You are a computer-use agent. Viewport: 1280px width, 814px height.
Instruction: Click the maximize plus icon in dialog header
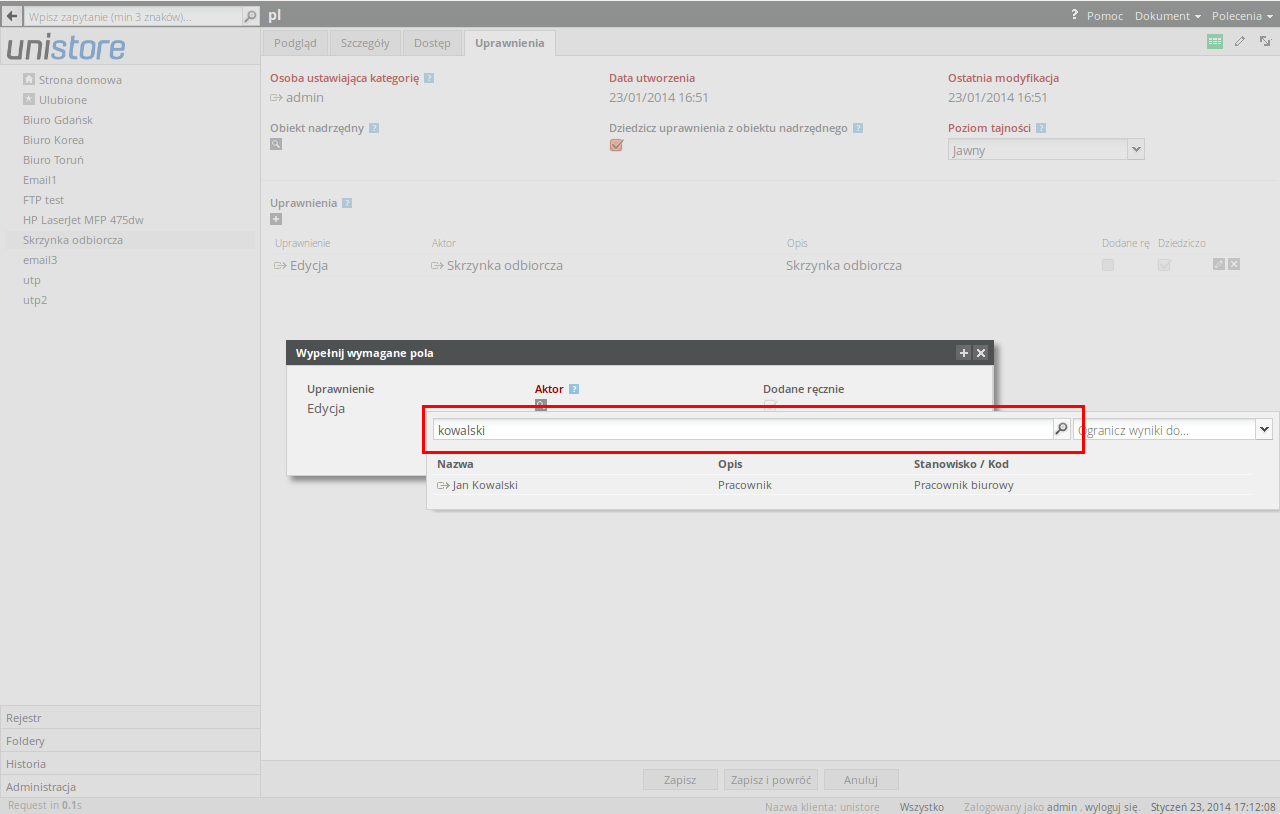pyautogui.click(x=964, y=353)
